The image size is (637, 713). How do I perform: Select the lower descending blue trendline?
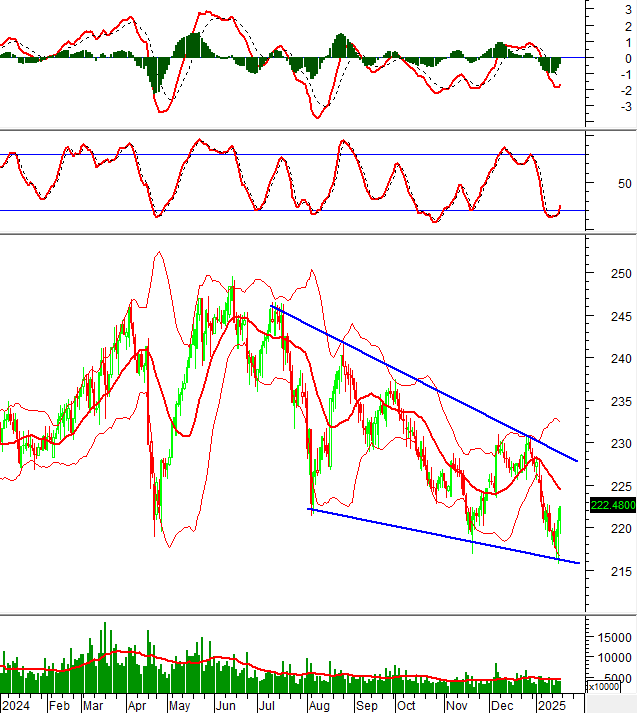[x=444, y=536]
